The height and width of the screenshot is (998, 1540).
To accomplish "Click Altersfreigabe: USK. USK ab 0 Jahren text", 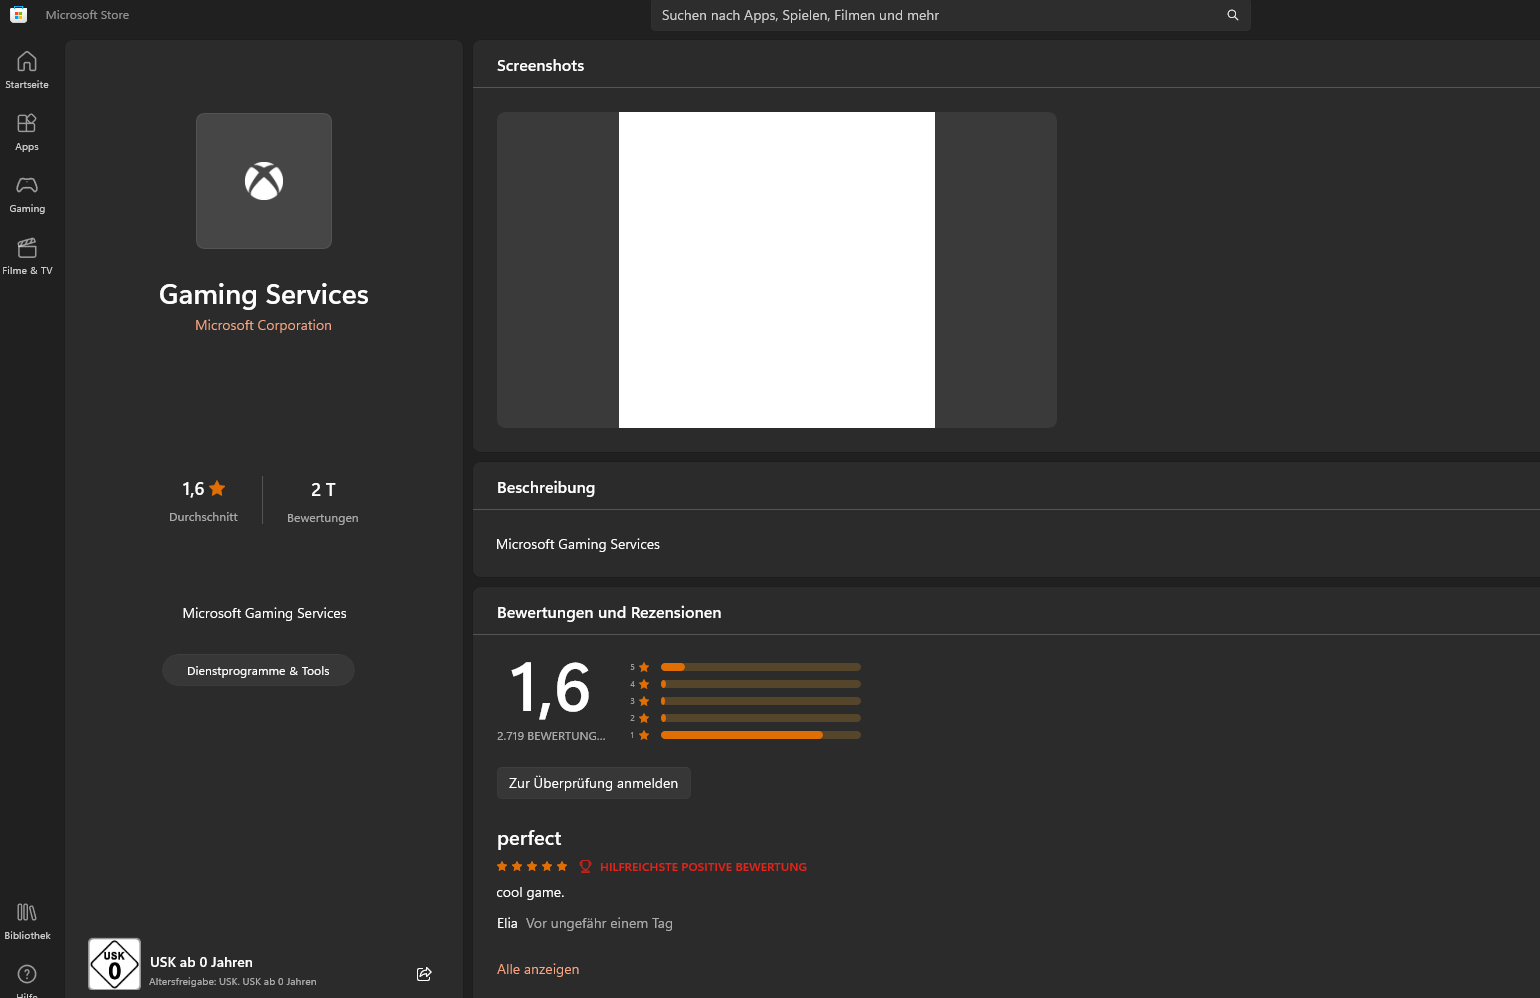I will click(x=233, y=982).
